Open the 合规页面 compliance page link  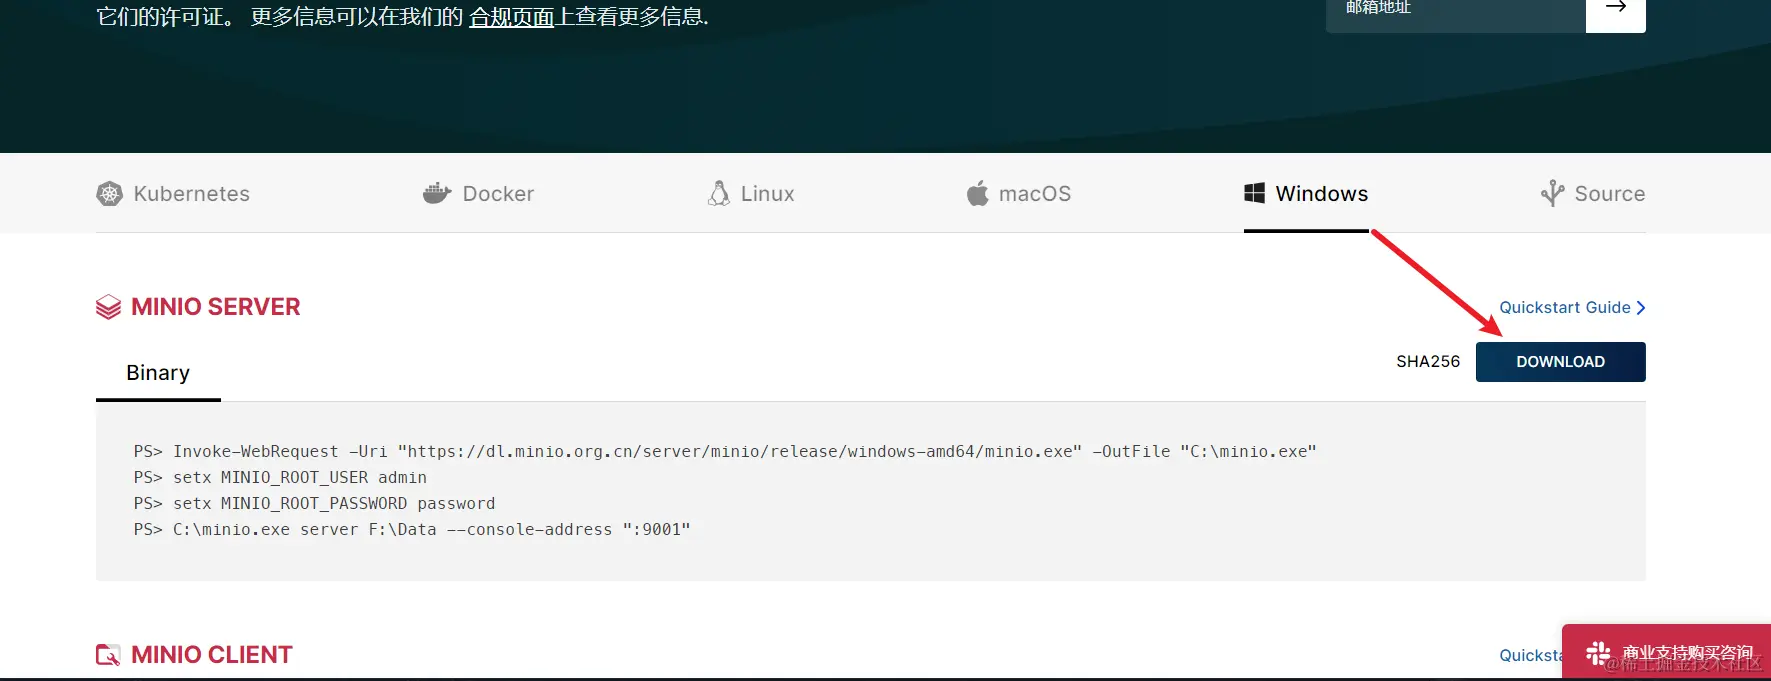click(x=511, y=17)
